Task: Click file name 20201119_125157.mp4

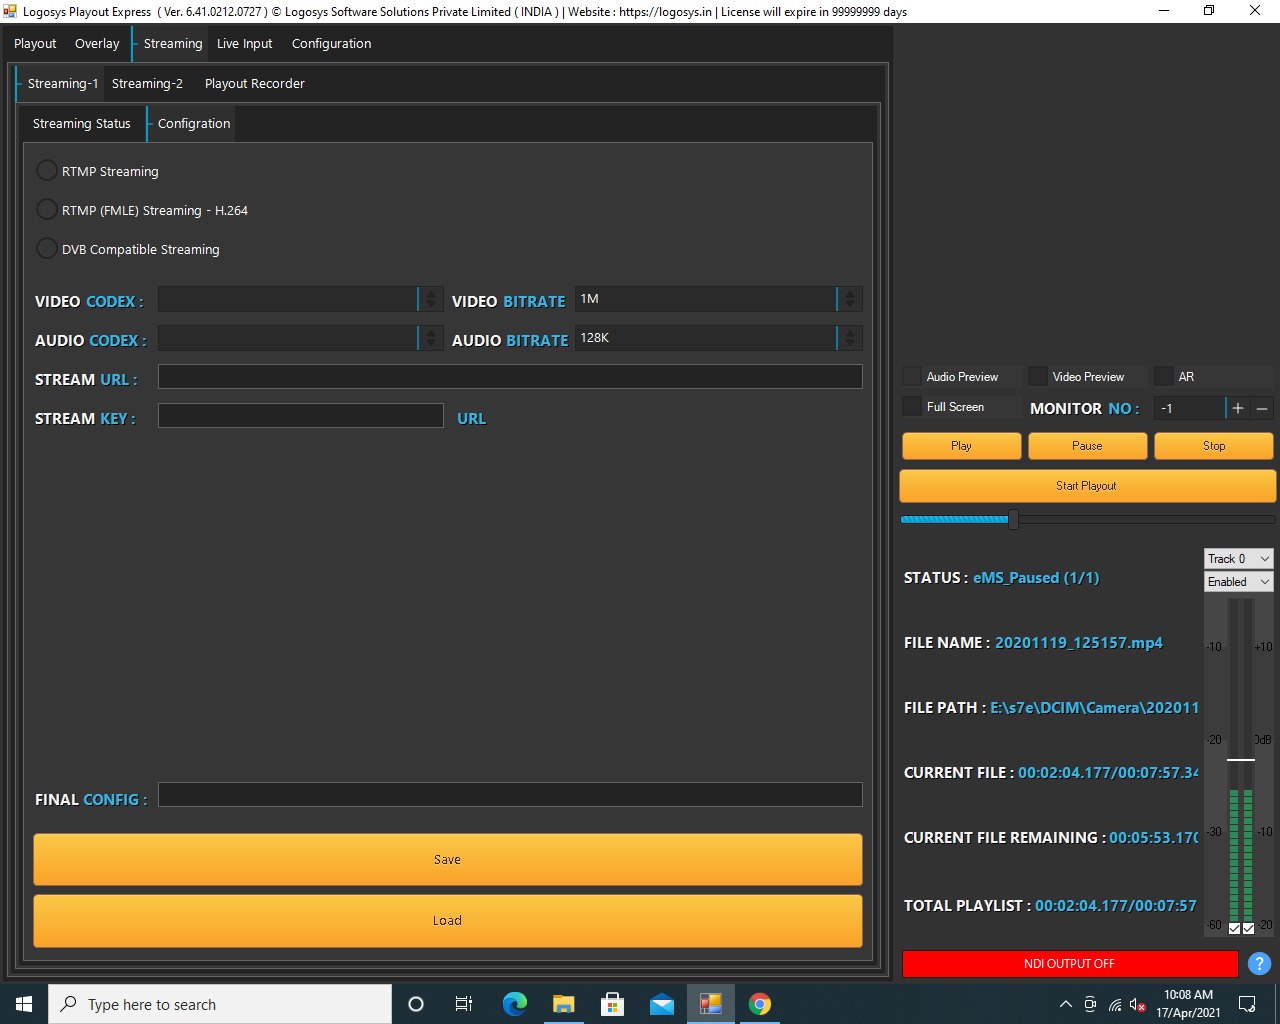Action: [x=1078, y=642]
